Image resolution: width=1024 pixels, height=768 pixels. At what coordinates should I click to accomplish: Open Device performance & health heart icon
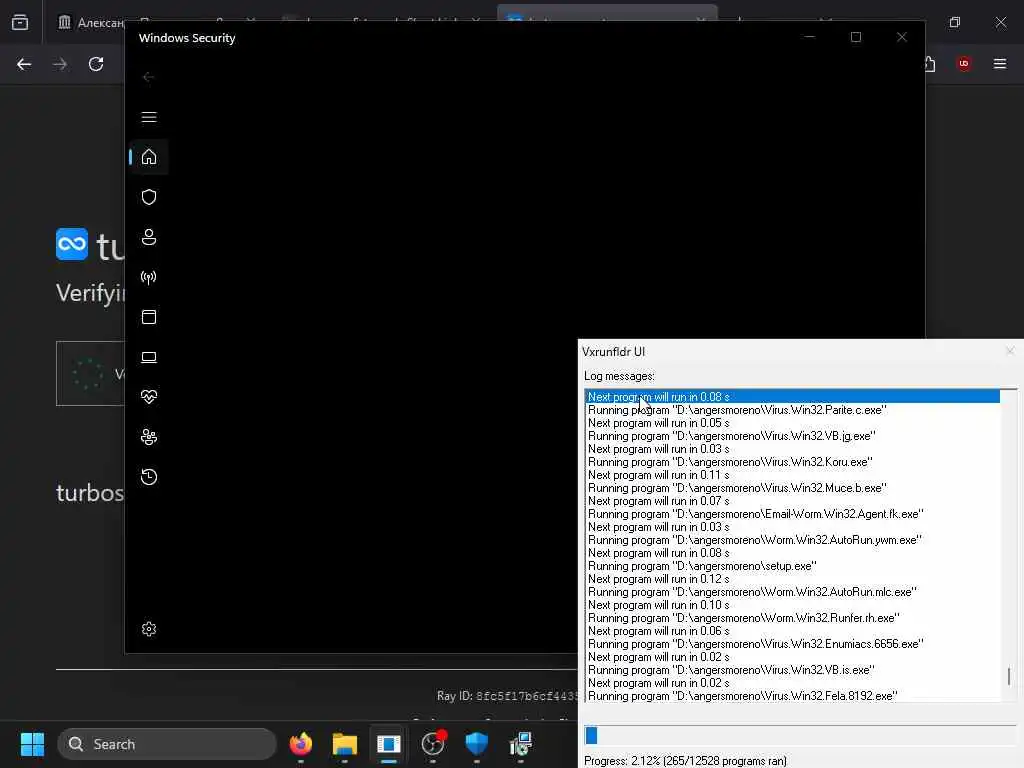pyautogui.click(x=149, y=397)
